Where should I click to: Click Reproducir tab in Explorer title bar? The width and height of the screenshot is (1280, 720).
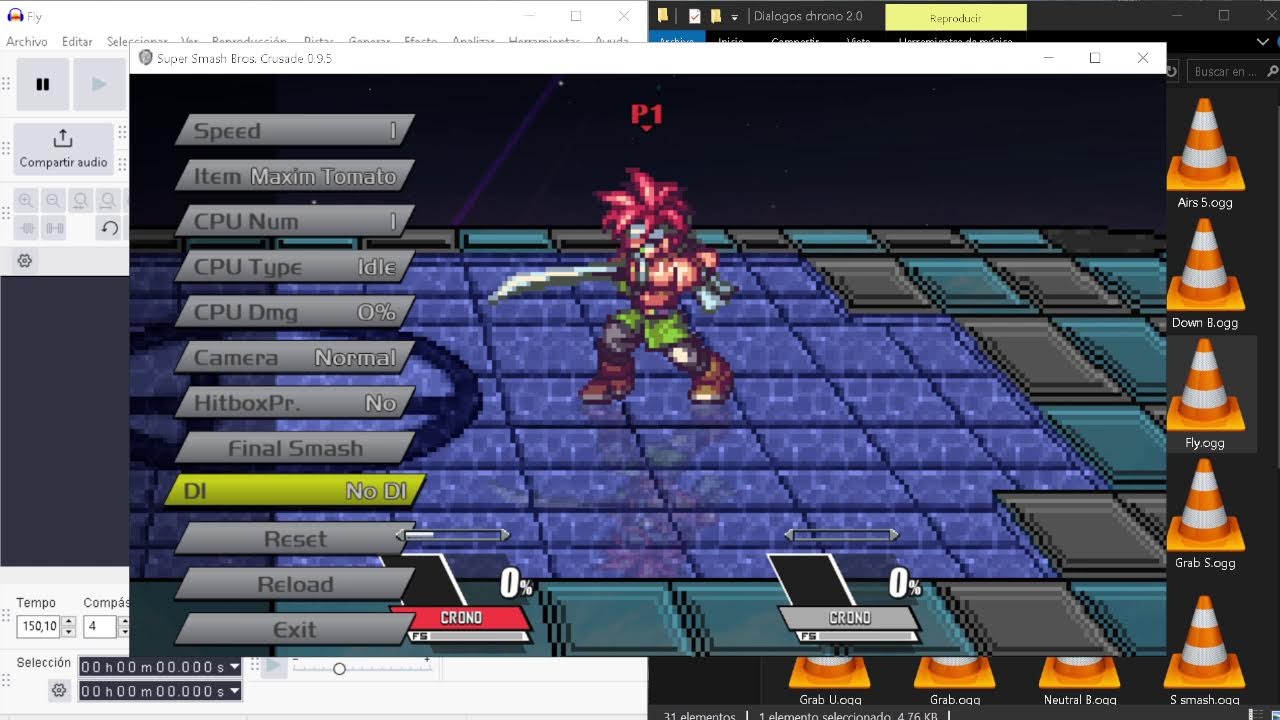956,17
